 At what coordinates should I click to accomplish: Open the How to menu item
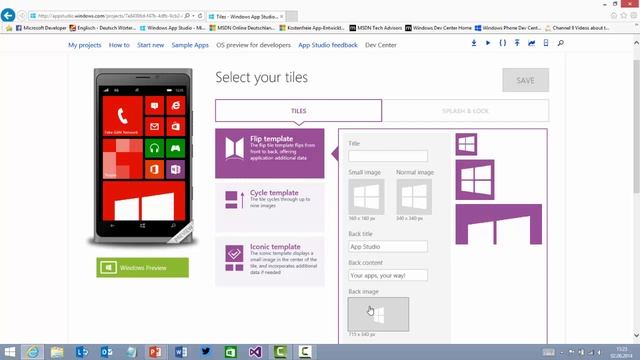[x=119, y=45]
